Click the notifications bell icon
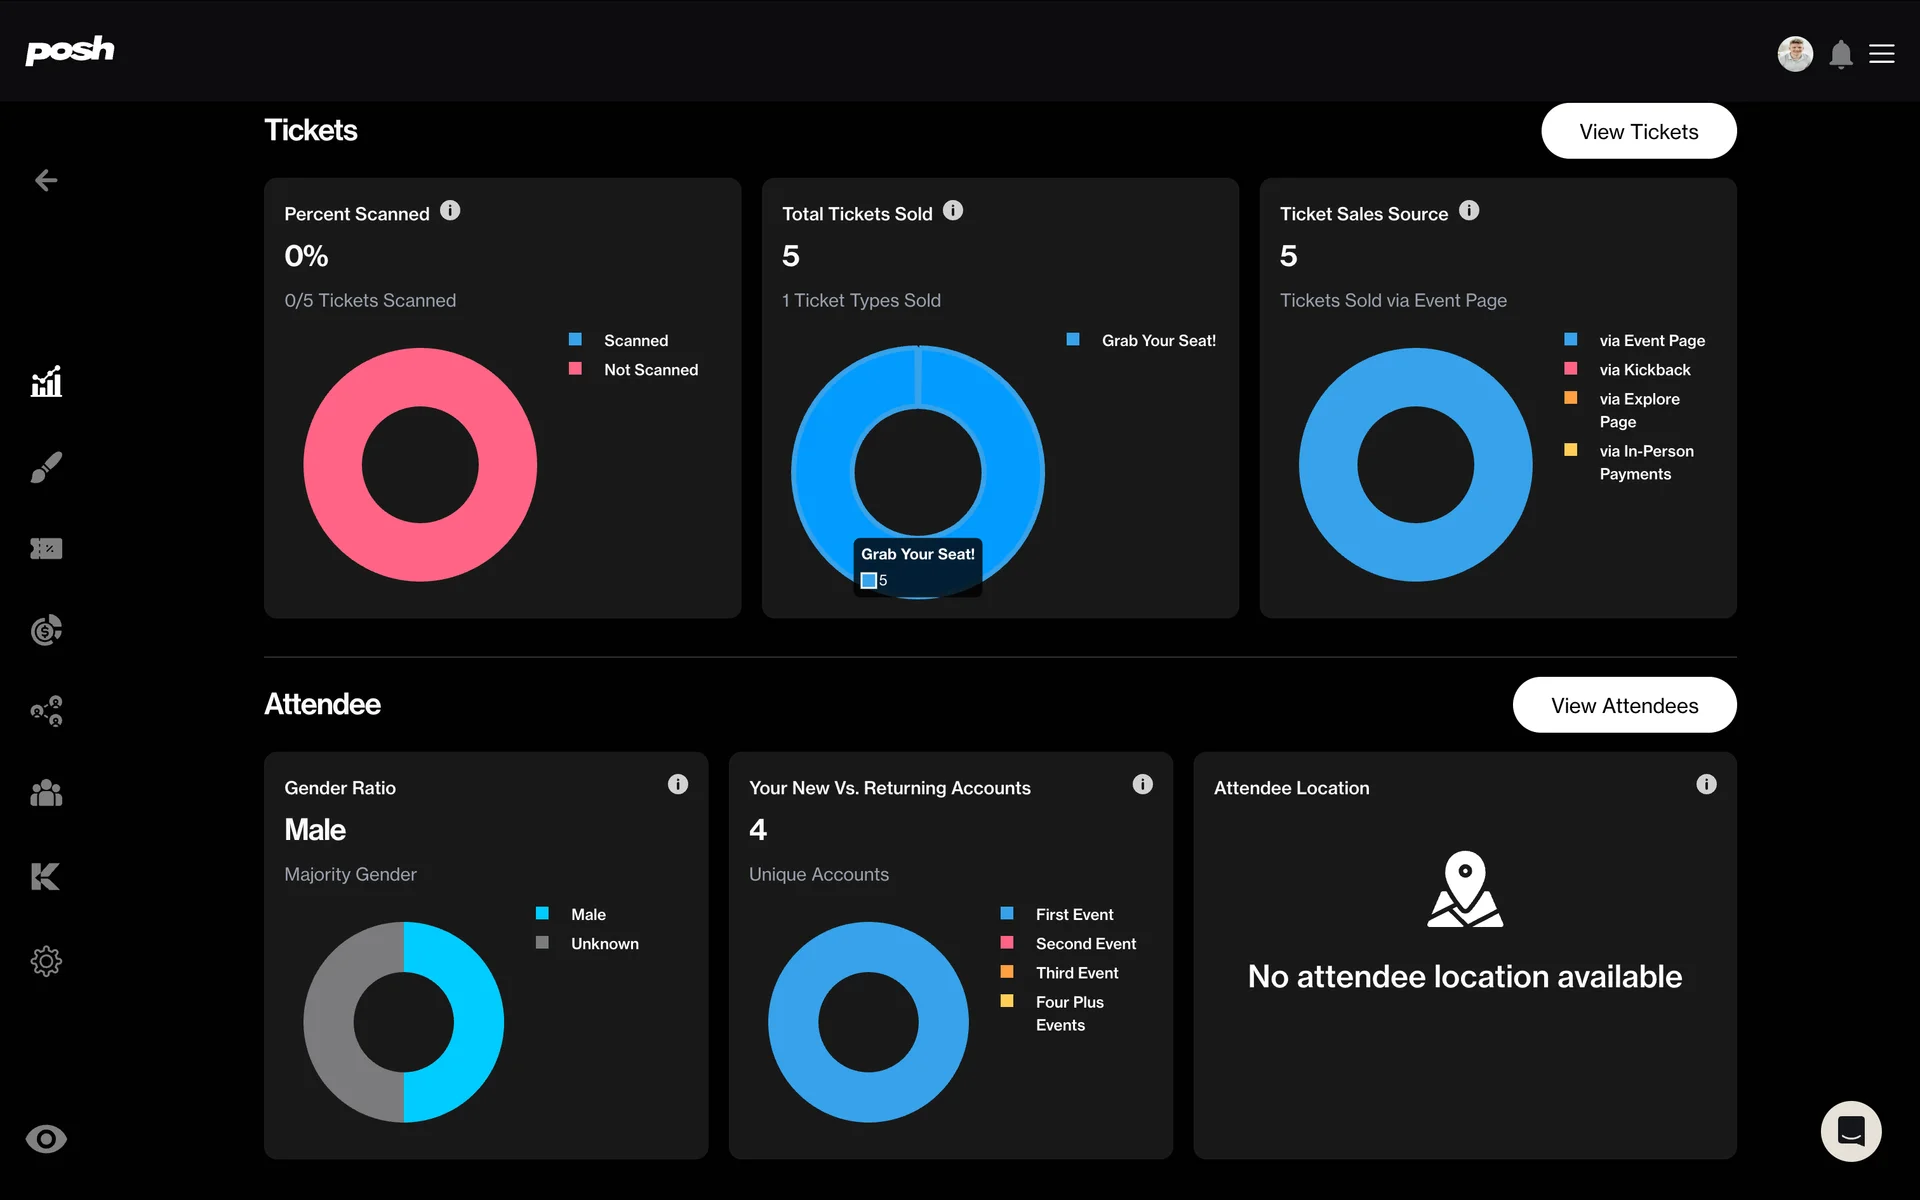This screenshot has width=1920, height=1200. pyautogui.click(x=1840, y=54)
